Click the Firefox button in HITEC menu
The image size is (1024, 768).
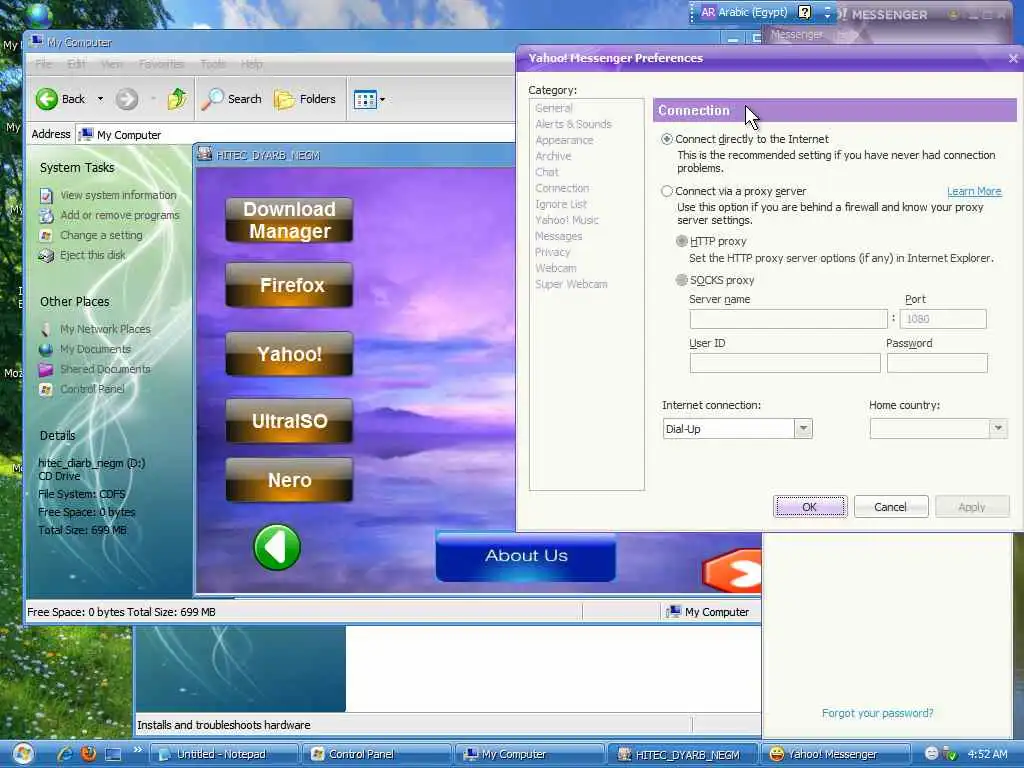289,285
